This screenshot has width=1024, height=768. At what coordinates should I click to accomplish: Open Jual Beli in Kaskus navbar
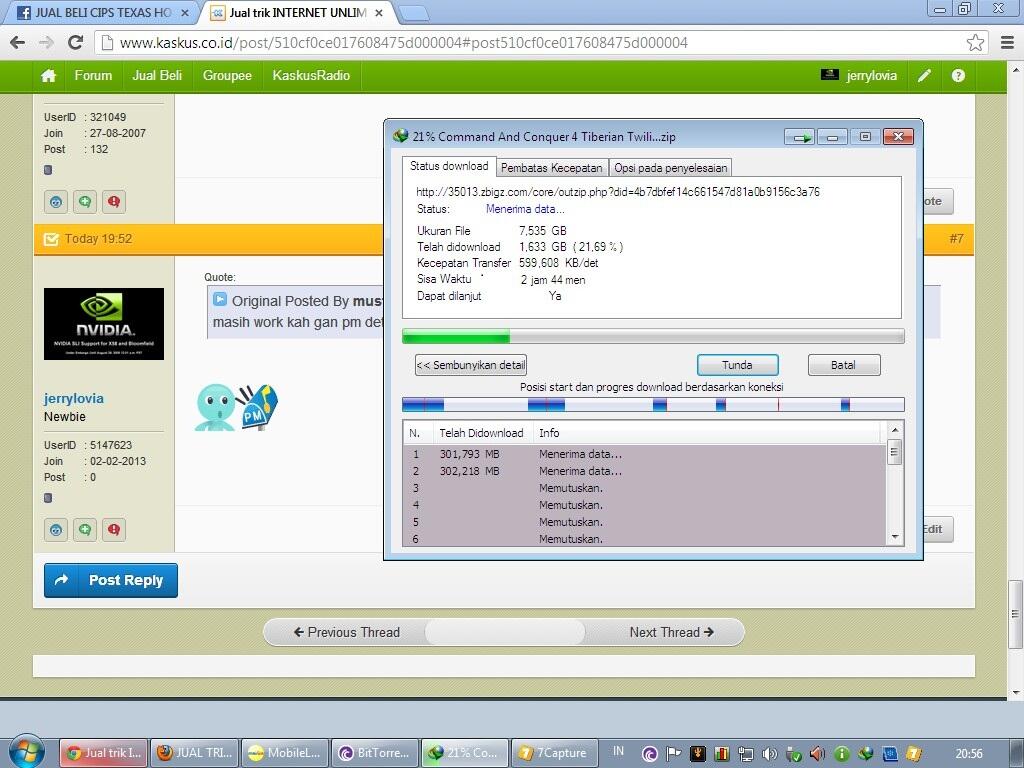[157, 76]
